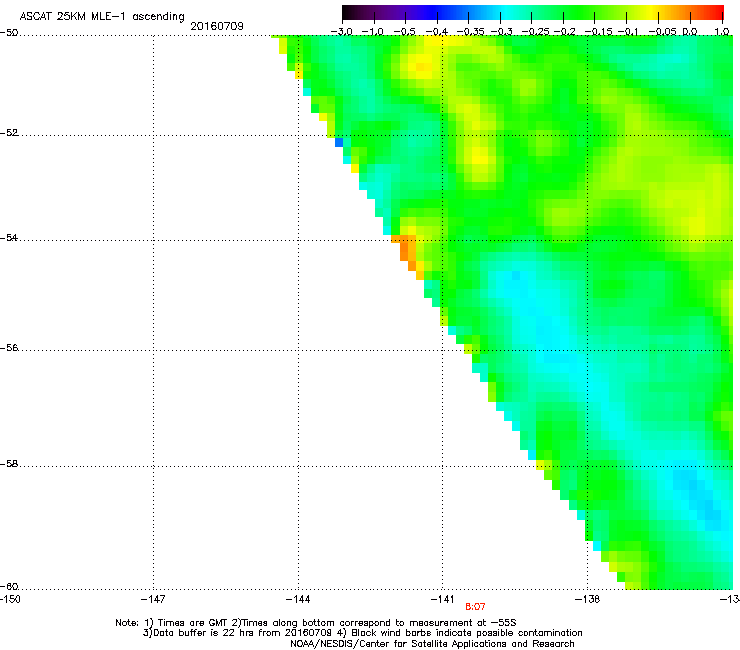Click the -0.4 colorbar tick label
The width and height of the screenshot is (740, 650).
tap(437, 31)
